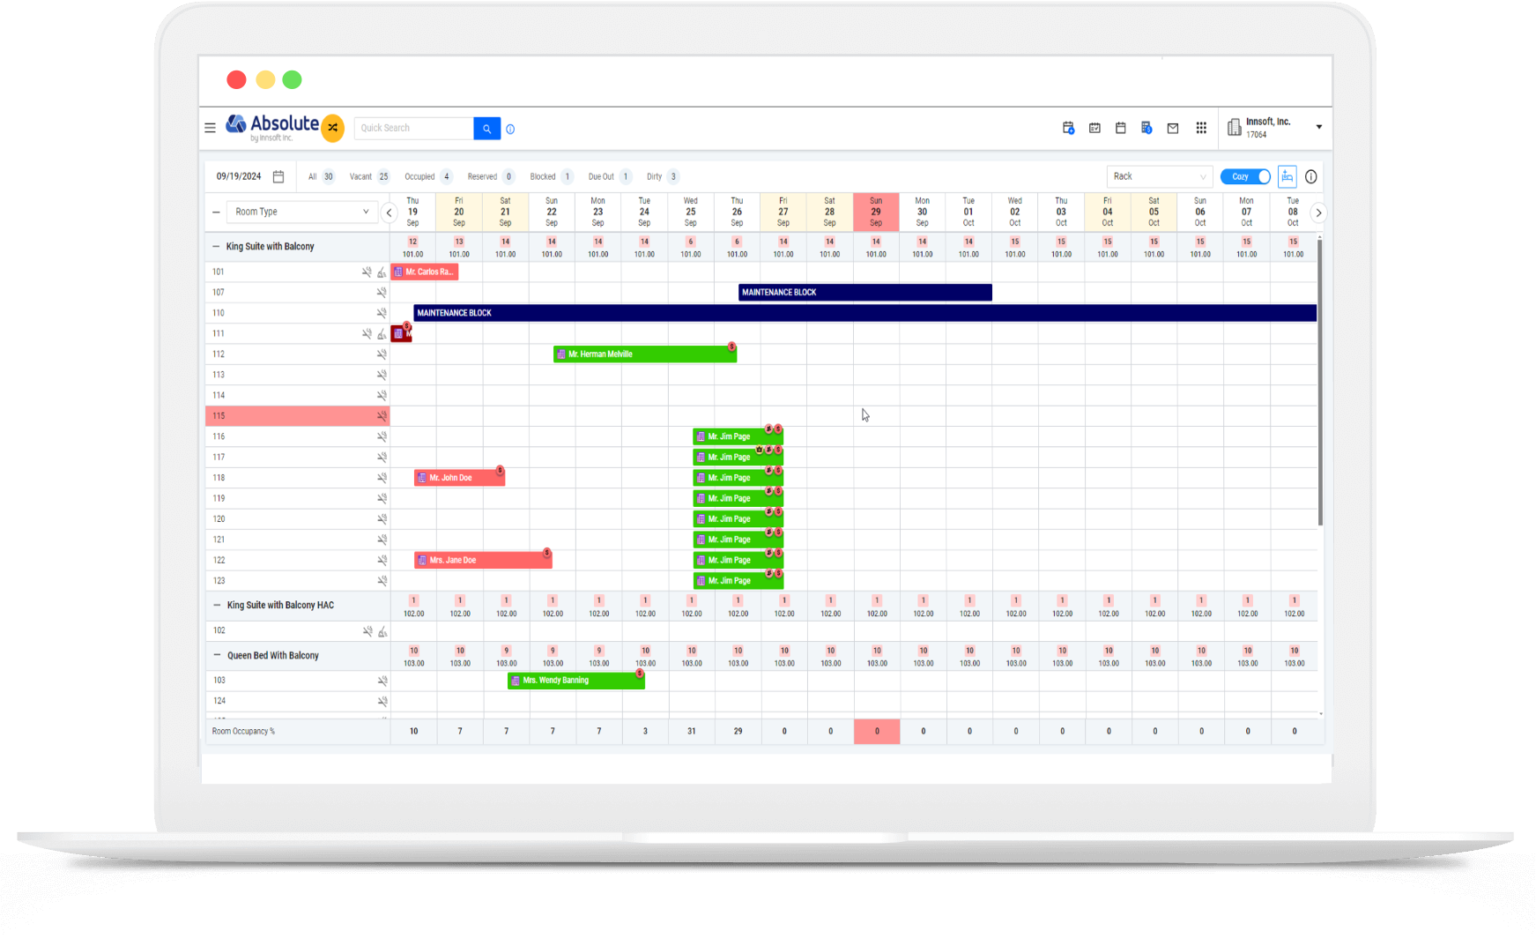Click the MAINTENANCE BLOCK bar on room 107
Screen dimensions: 1536x946
[x=864, y=292]
